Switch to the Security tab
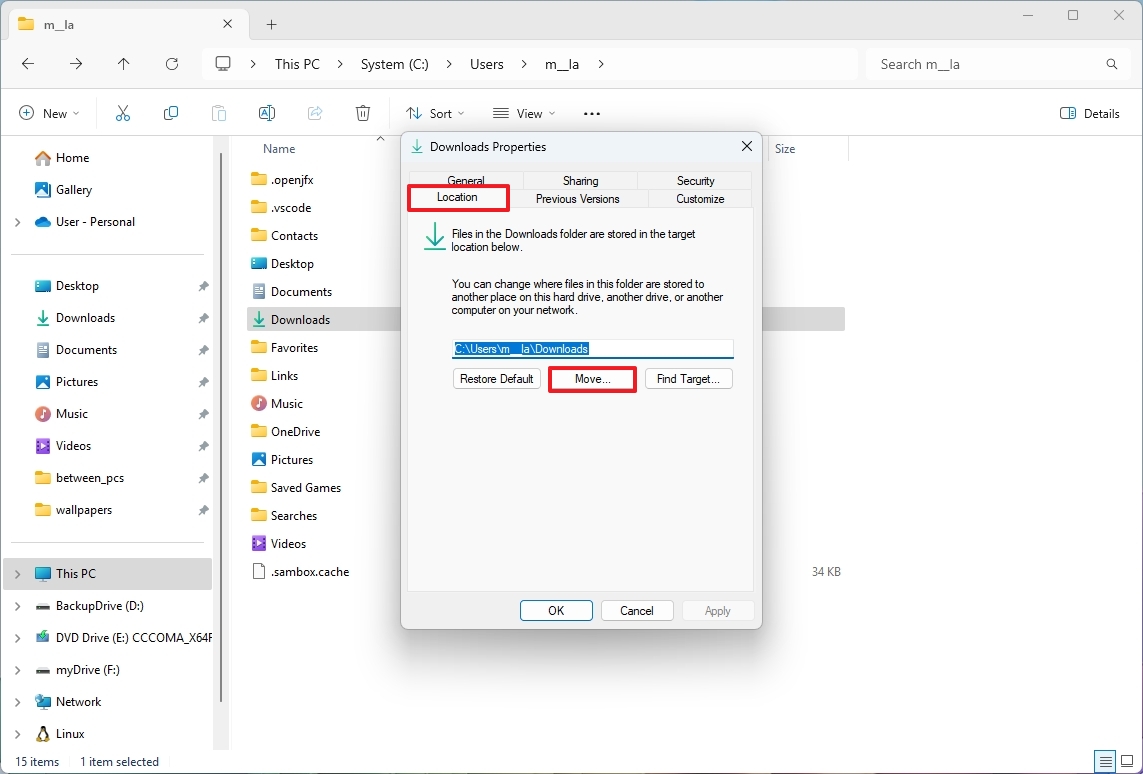This screenshot has height=774, width=1143. point(694,180)
